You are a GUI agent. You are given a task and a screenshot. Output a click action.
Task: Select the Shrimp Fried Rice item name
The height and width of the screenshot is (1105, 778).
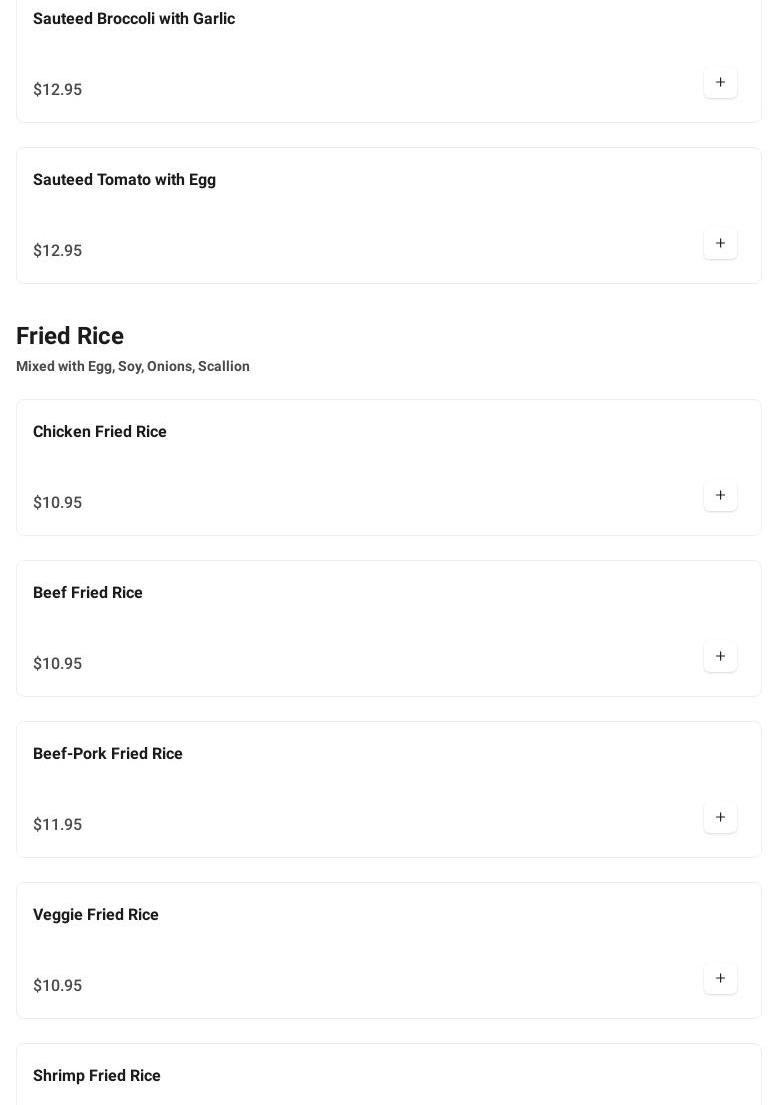tap(97, 1076)
